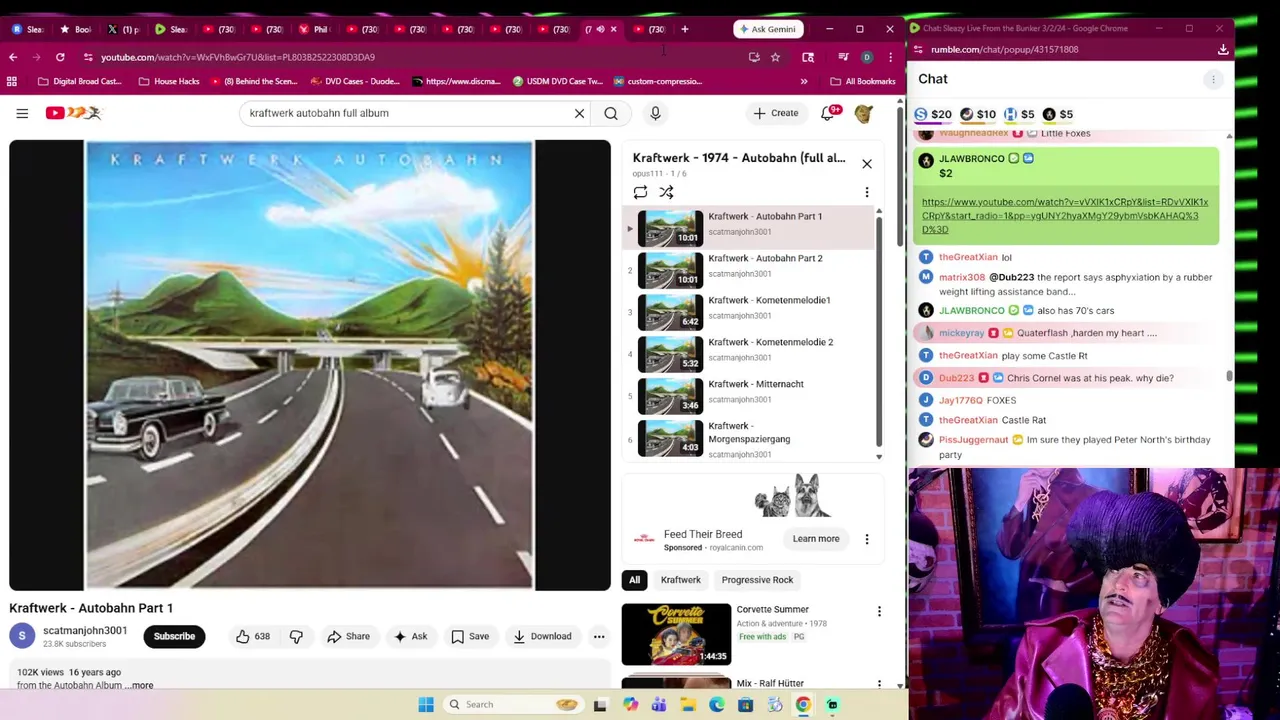The width and height of the screenshot is (1280, 720).
Task: Start voice search with microphone icon
Action: [x=655, y=113]
